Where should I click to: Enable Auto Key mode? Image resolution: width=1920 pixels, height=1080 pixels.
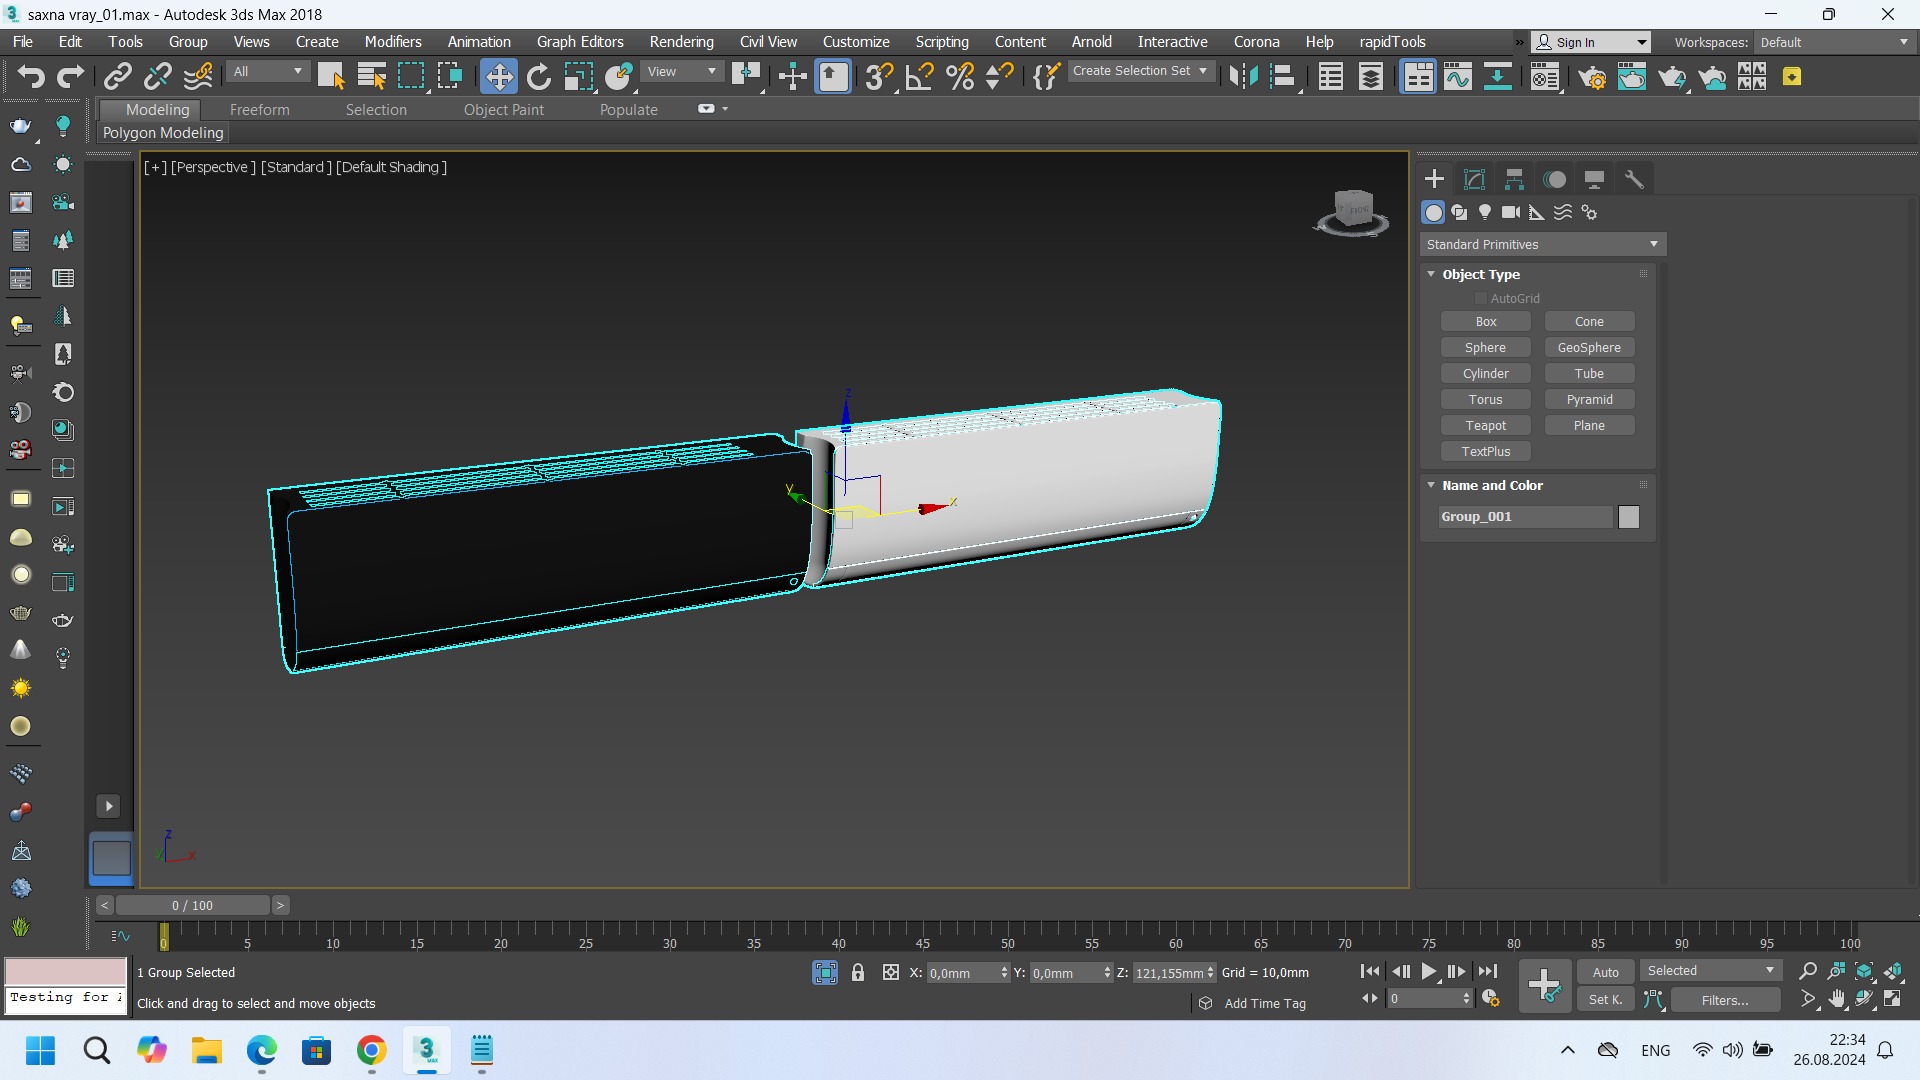coord(1605,972)
